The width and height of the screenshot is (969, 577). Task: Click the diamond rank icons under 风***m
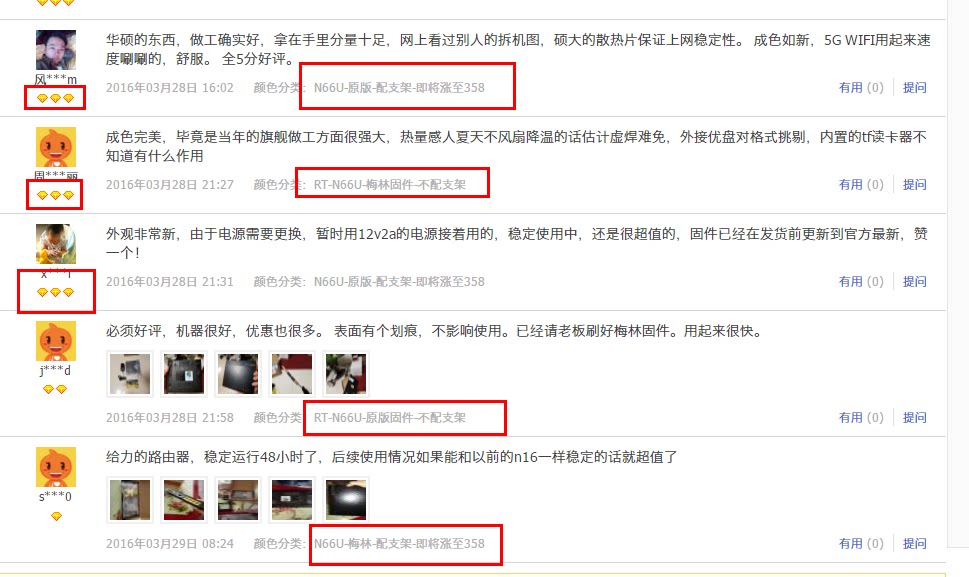tap(55, 98)
